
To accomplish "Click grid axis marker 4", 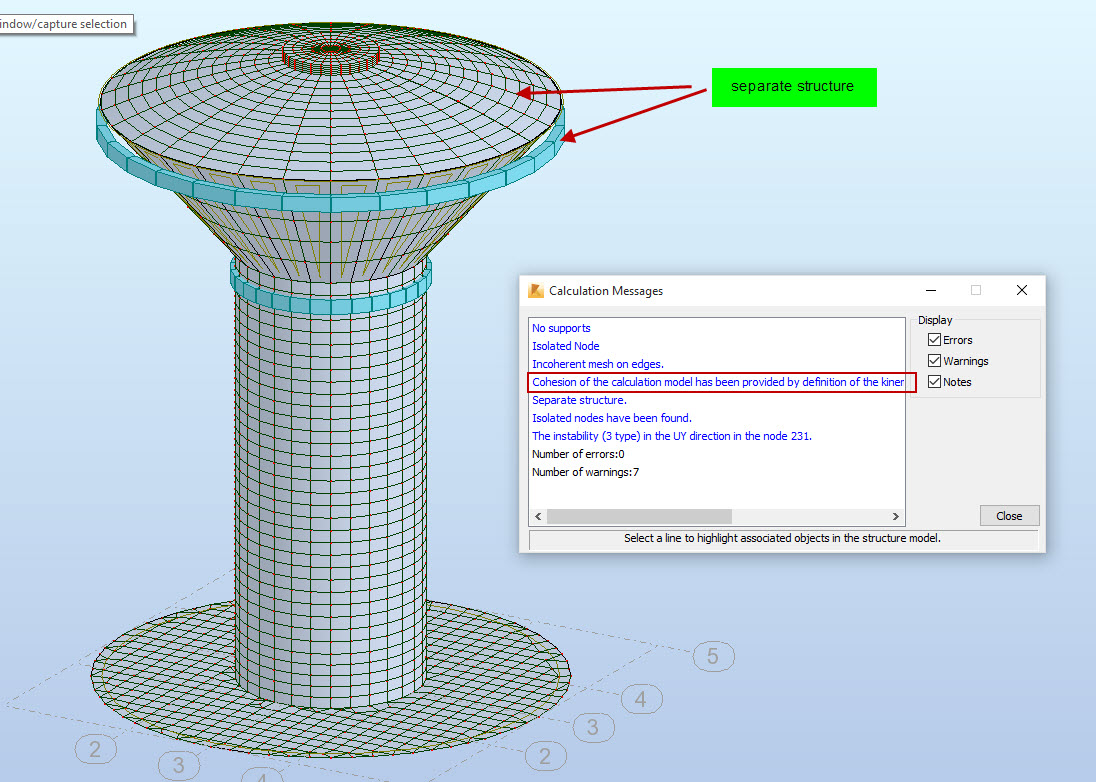I will pos(641,700).
